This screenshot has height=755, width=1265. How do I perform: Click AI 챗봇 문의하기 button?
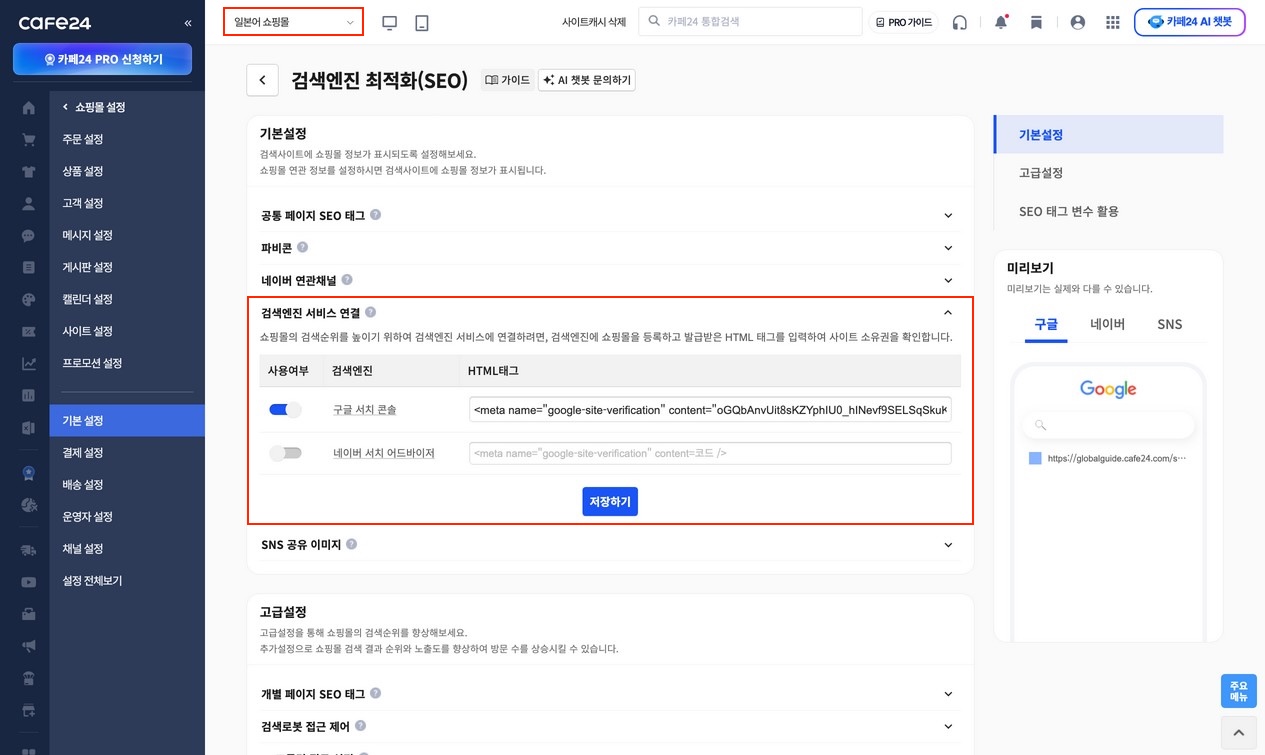point(587,80)
